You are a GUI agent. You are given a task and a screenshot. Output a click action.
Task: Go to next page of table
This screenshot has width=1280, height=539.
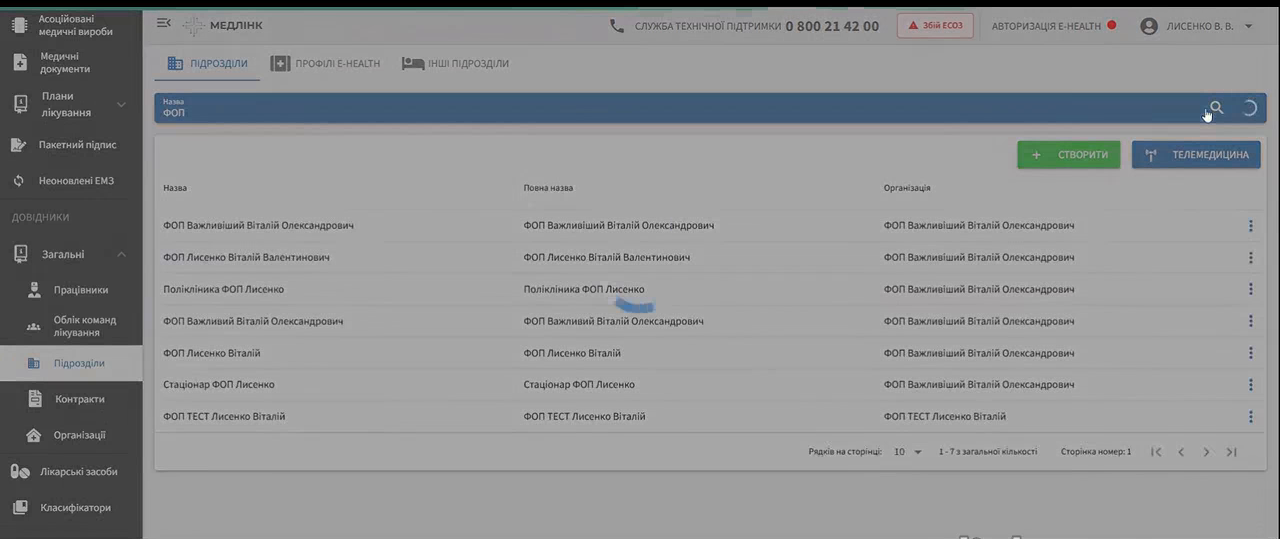(x=1206, y=452)
